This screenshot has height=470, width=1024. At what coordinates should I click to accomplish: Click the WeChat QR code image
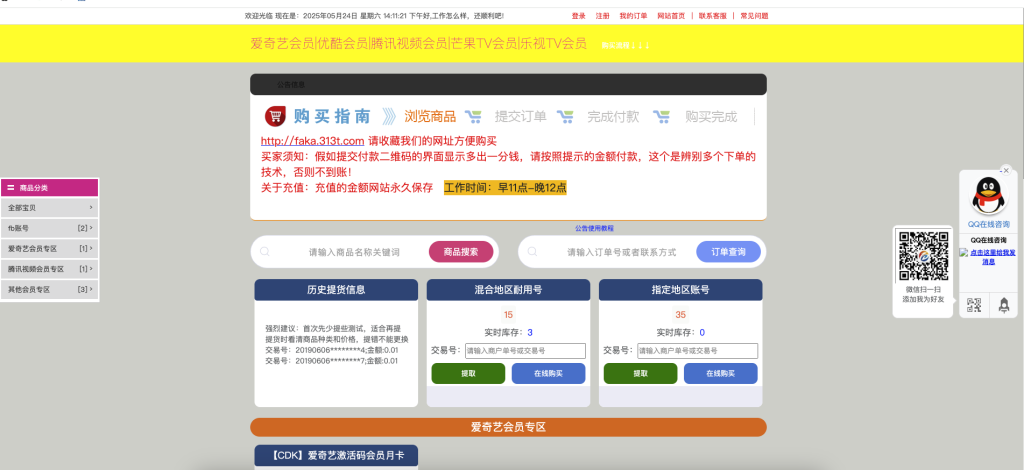click(923, 256)
